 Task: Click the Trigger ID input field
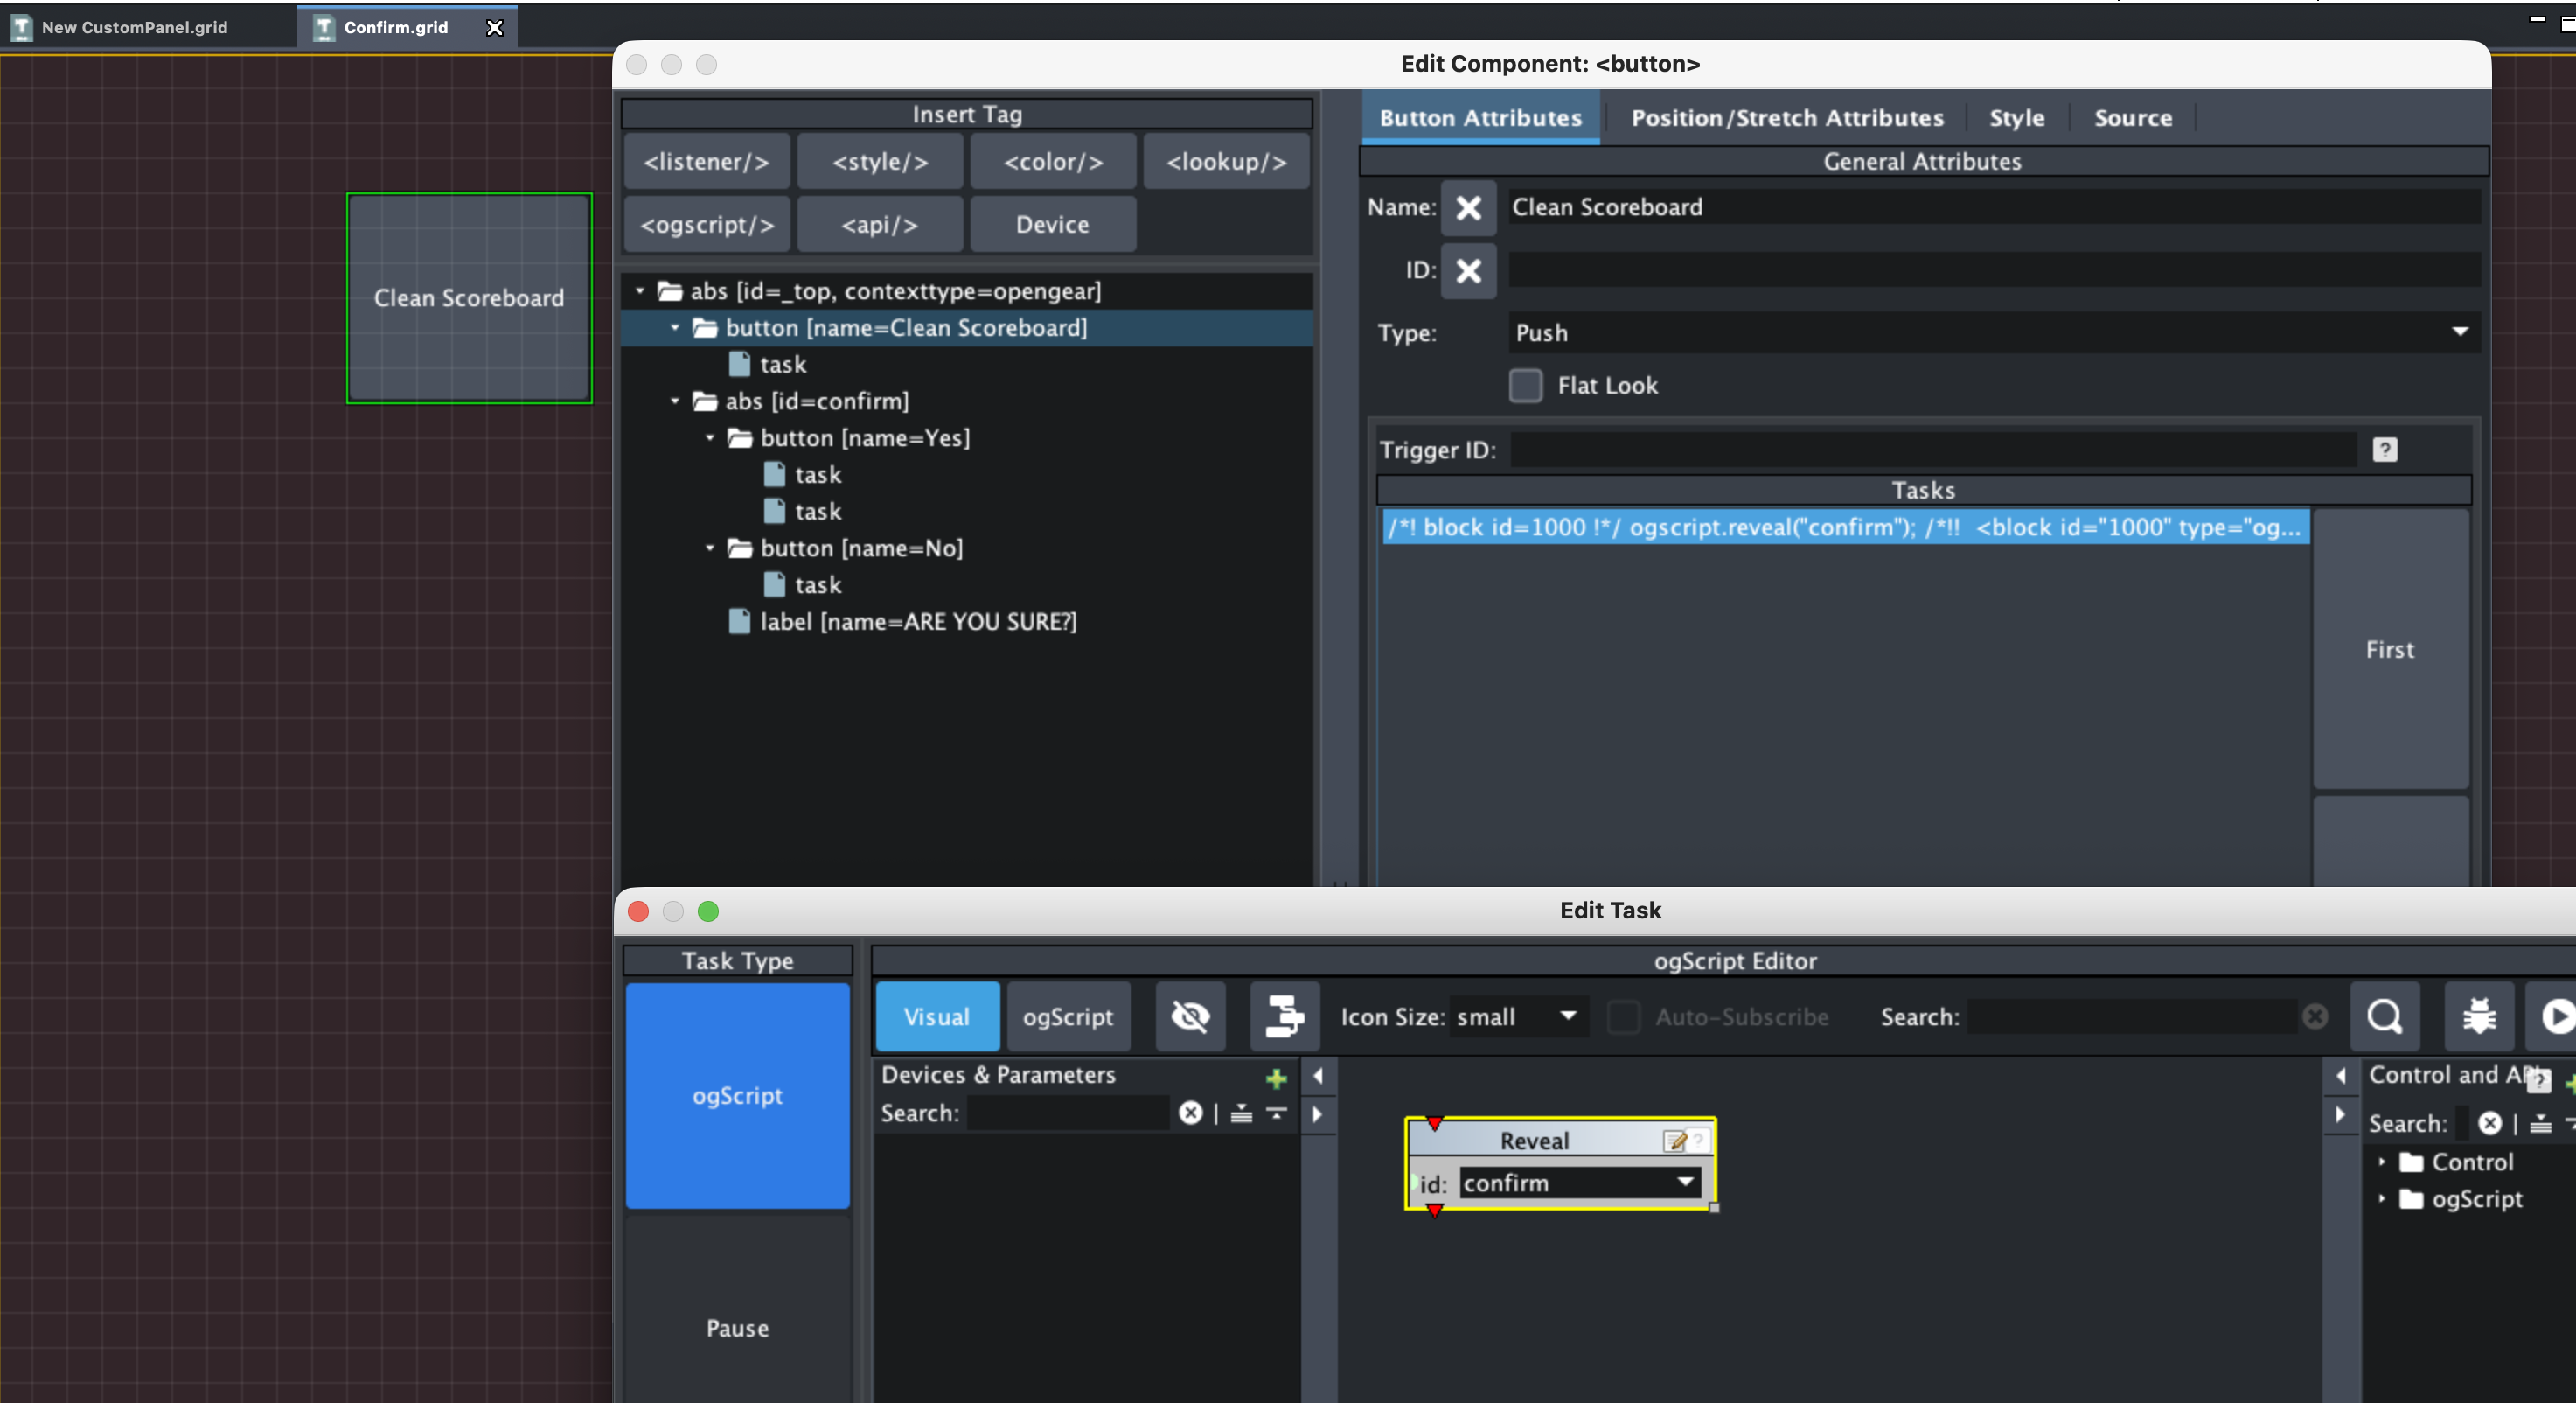[x=1932, y=450]
